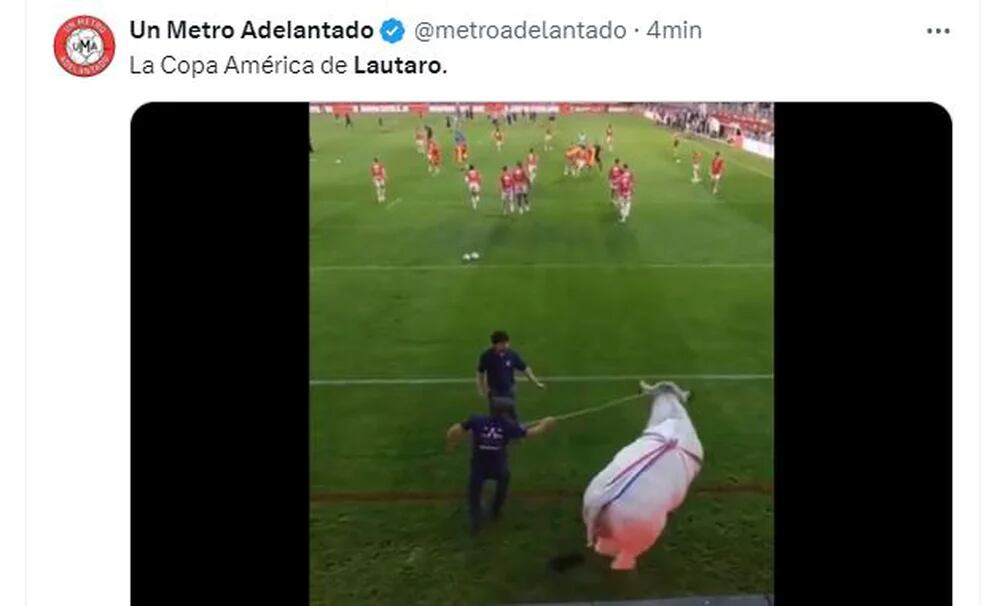Open the 4min timestamp permalink

click(x=674, y=30)
